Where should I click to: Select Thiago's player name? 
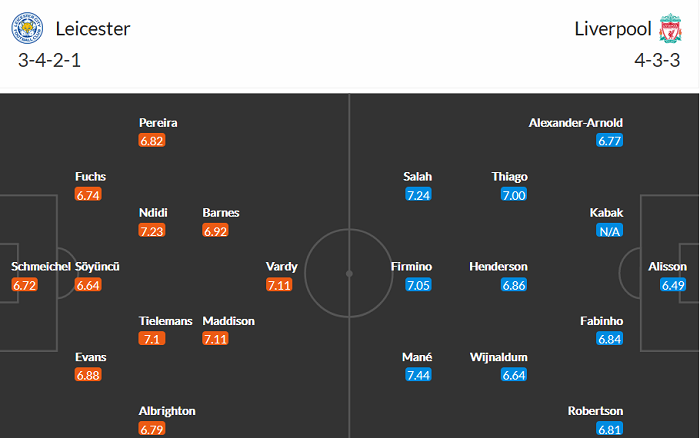509,177
